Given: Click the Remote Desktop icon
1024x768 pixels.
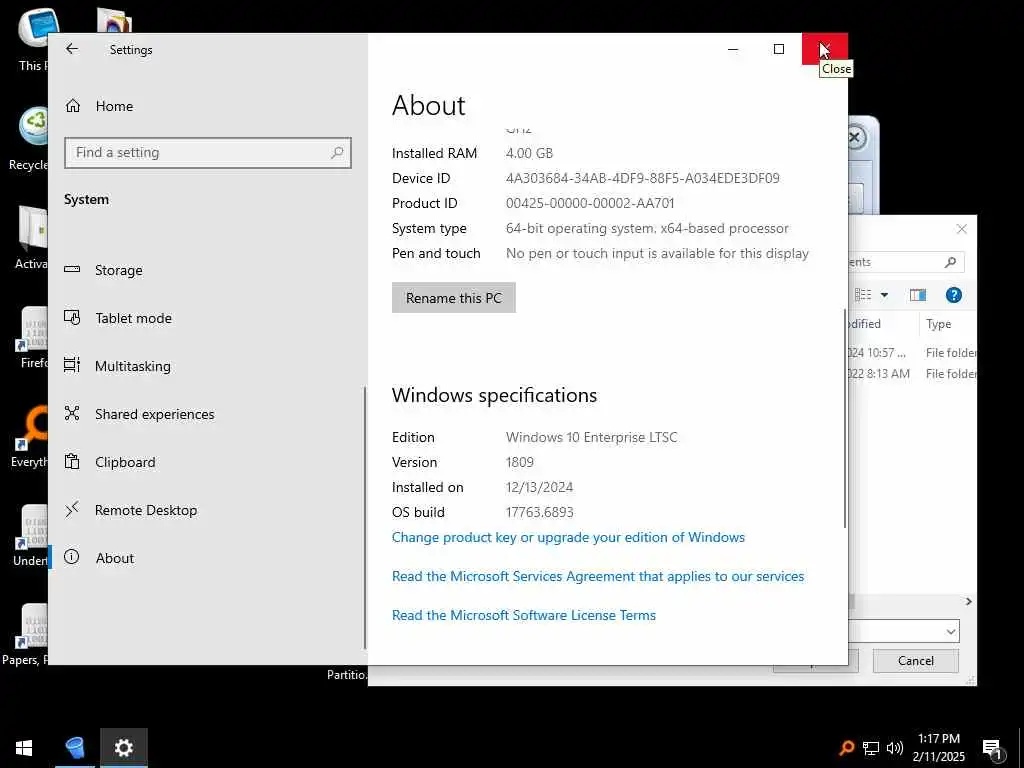Looking at the screenshot, I should [x=72, y=509].
